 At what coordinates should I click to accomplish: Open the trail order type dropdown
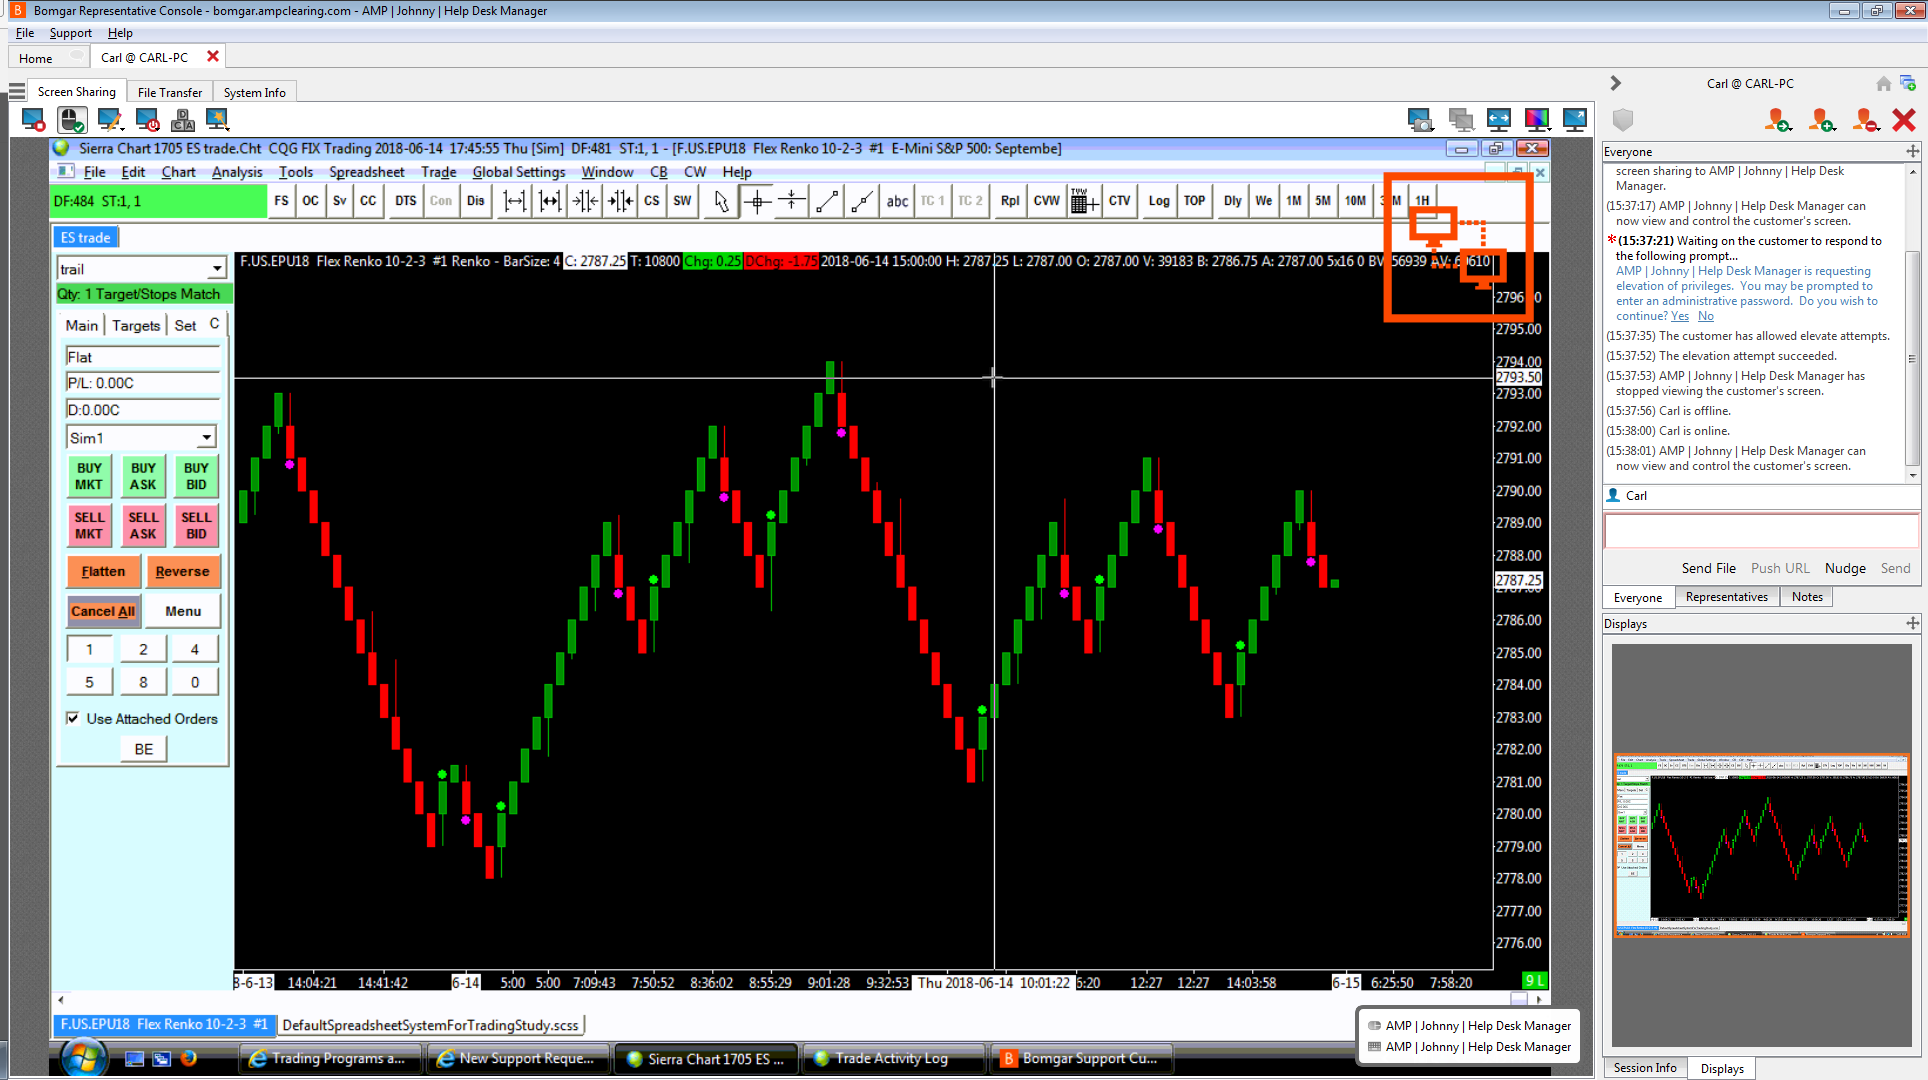[216, 269]
